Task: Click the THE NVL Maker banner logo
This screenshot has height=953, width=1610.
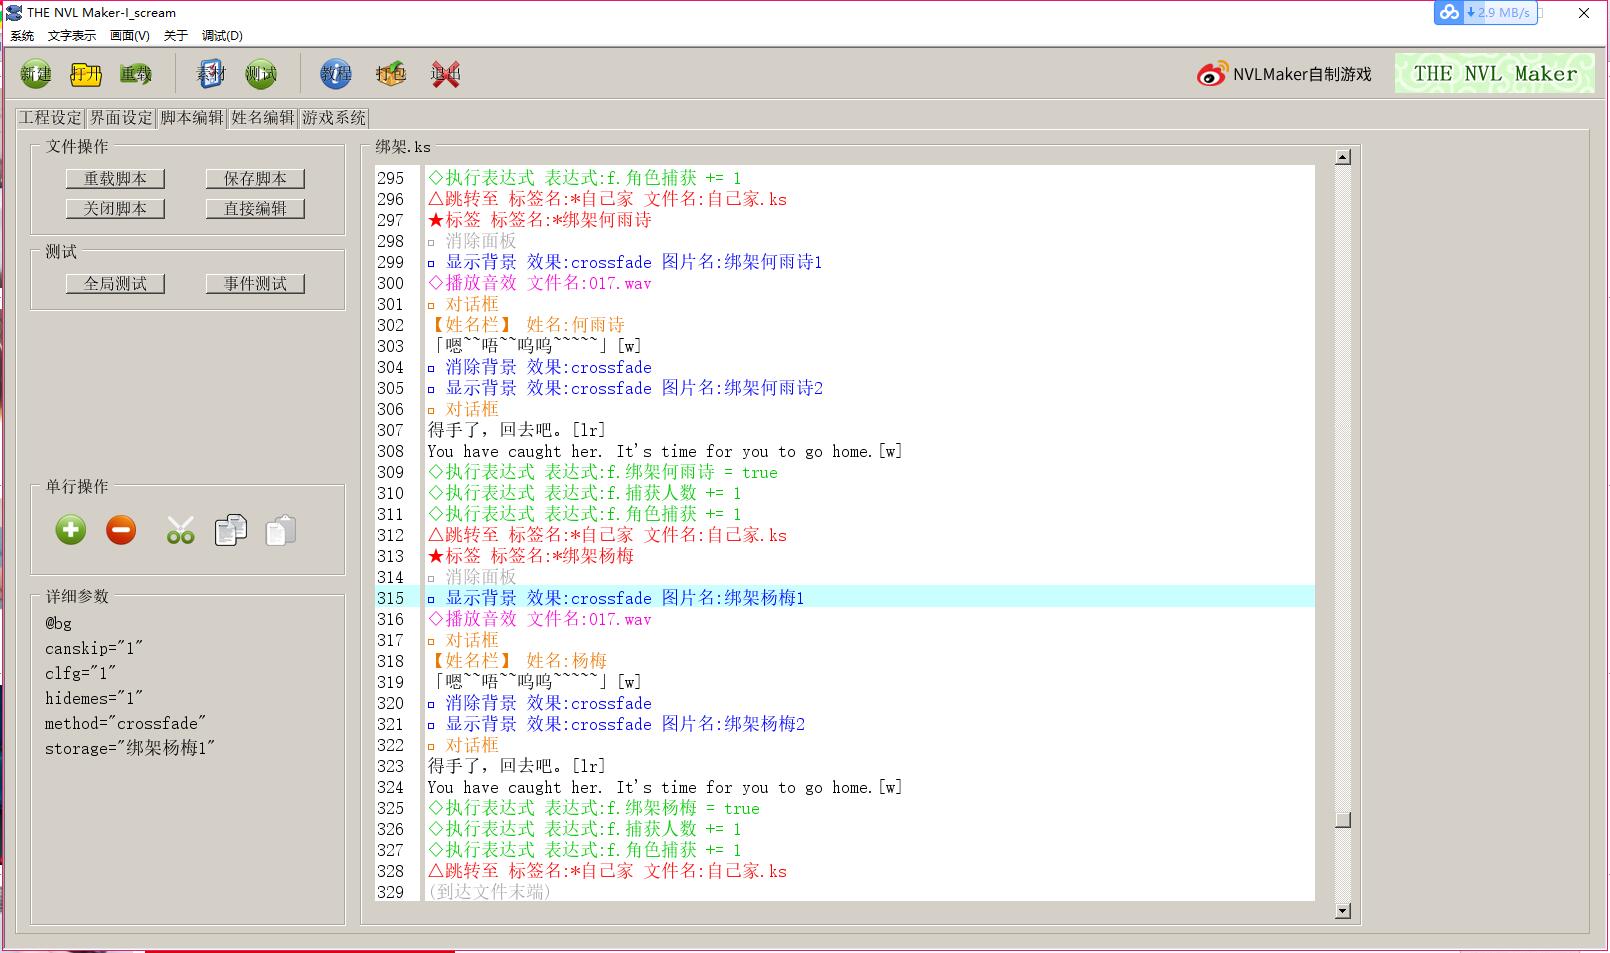Action: 1494,73
